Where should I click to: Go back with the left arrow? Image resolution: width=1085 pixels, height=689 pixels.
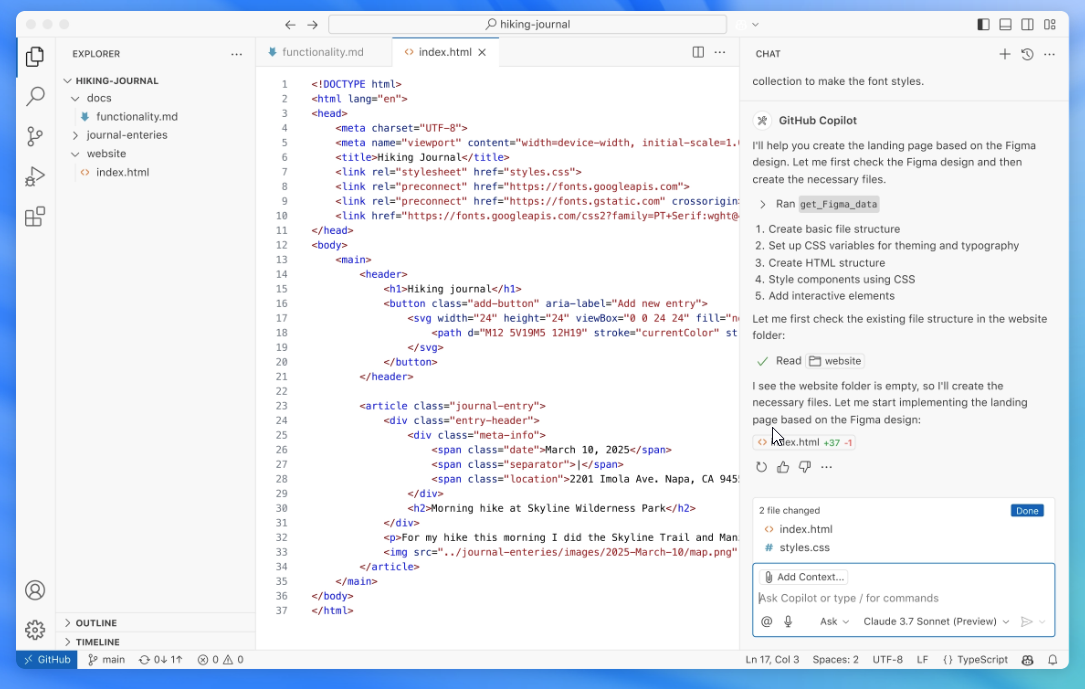[x=290, y=24]
